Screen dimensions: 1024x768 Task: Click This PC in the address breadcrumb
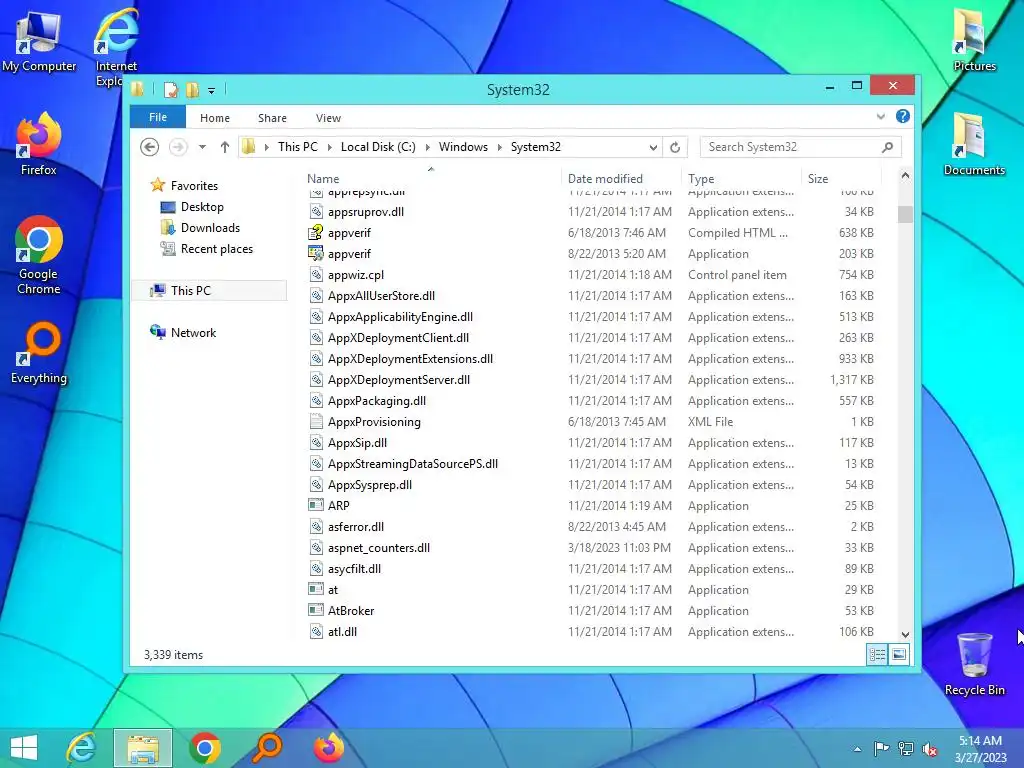[298, 147]
